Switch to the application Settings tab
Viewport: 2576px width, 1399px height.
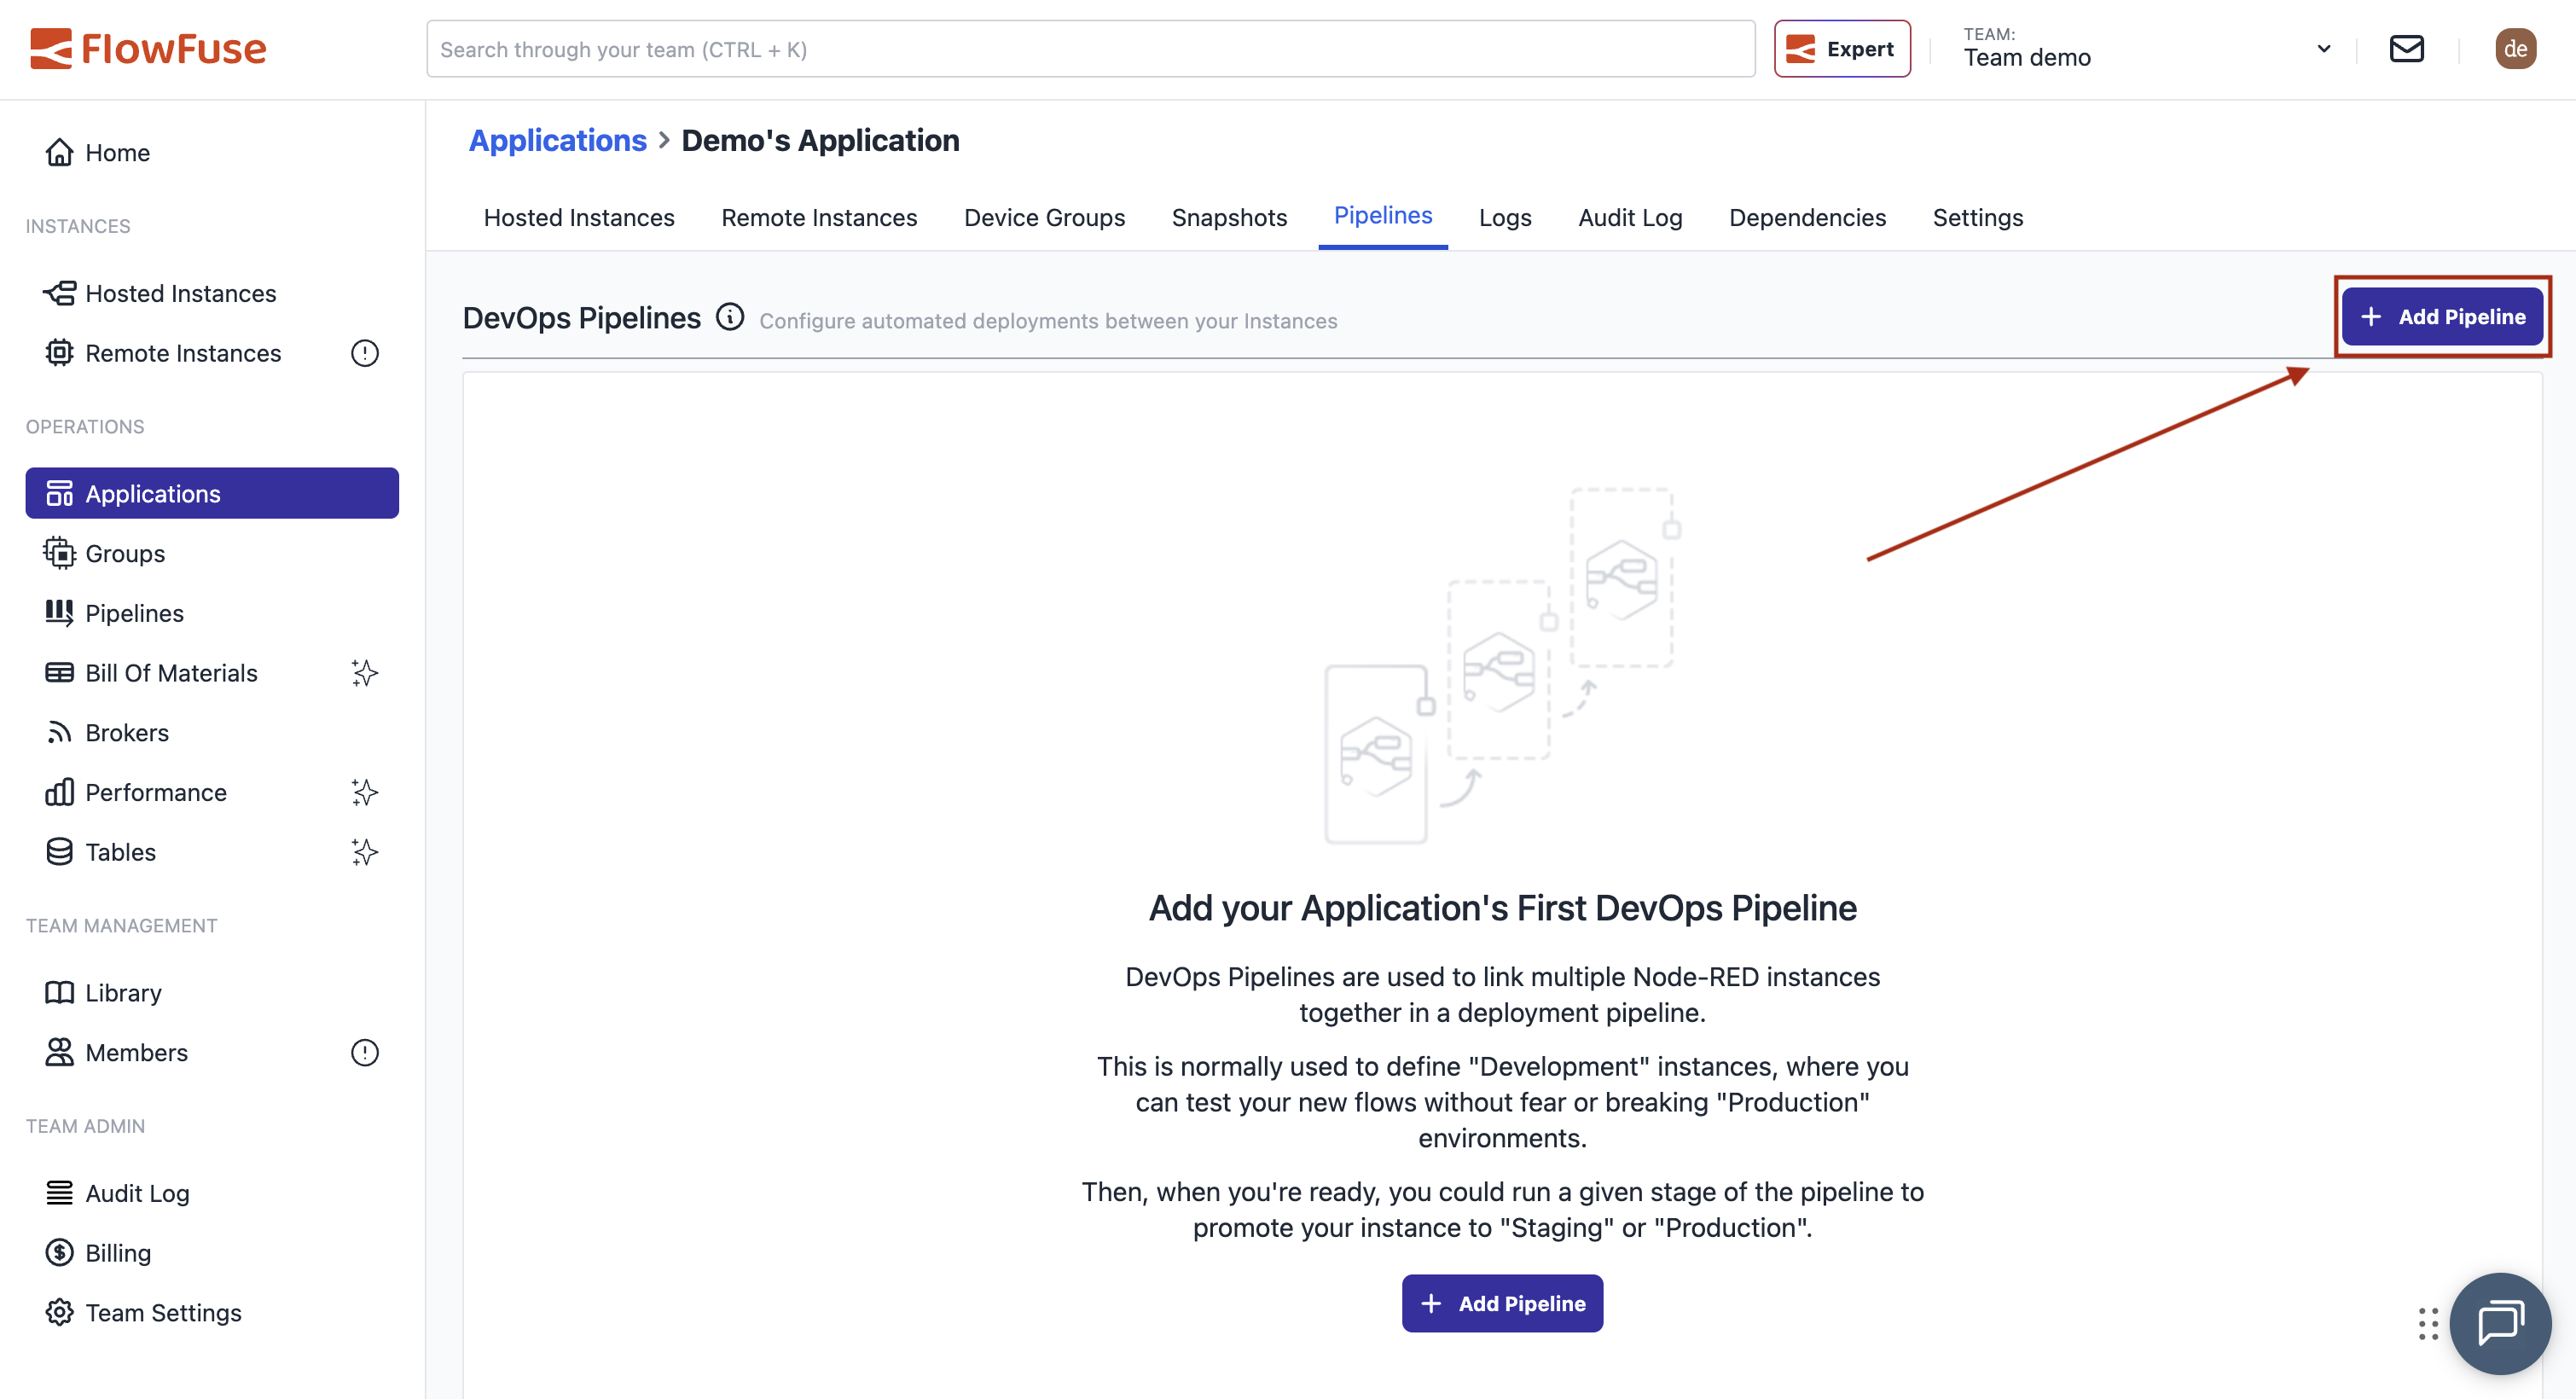coord(1977,217)
